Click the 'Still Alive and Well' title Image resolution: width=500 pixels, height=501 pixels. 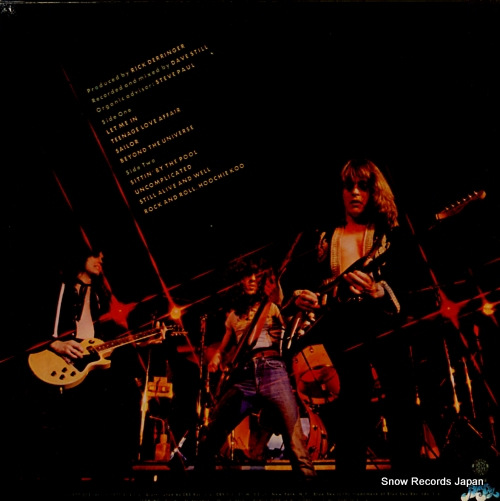point(175,185)
